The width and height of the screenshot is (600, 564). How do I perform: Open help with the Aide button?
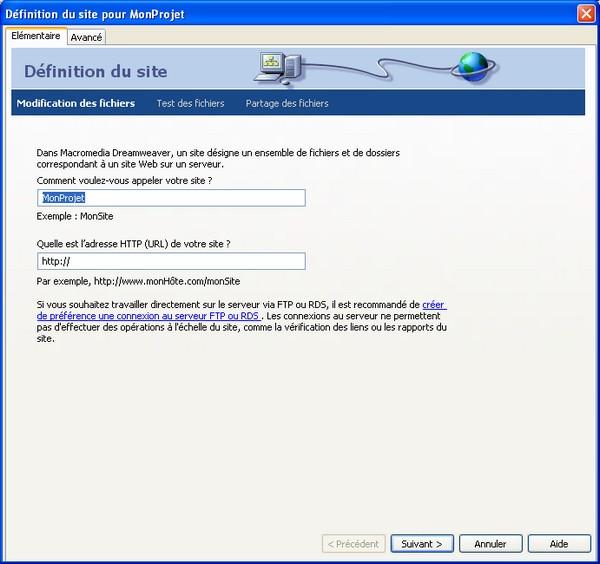pyautogui.click(x=559, y=544)
